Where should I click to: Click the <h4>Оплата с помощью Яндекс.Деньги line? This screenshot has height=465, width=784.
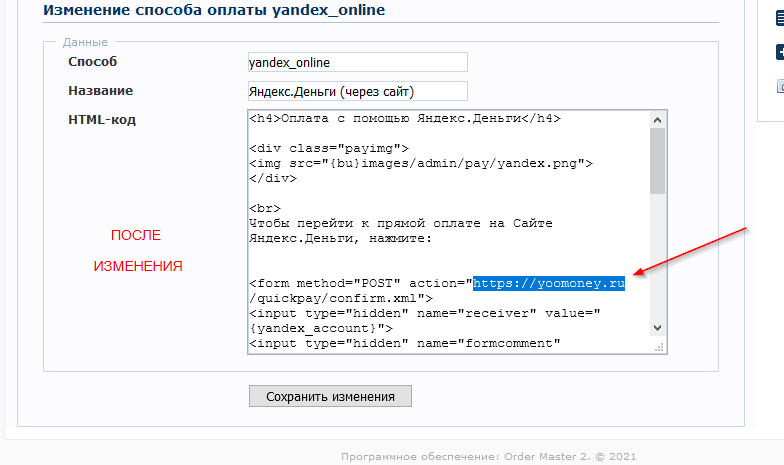[405, 118]
